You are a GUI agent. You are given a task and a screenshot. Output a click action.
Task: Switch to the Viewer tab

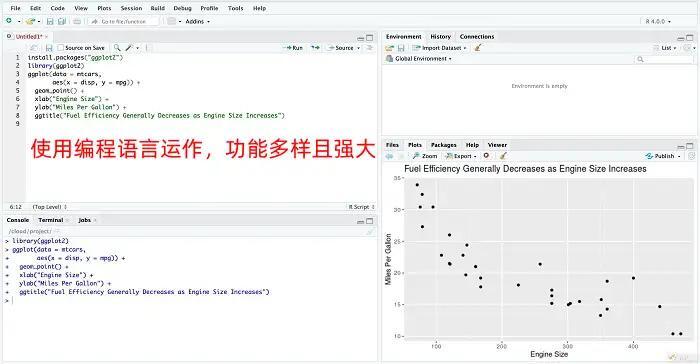[x=497, y=145]
